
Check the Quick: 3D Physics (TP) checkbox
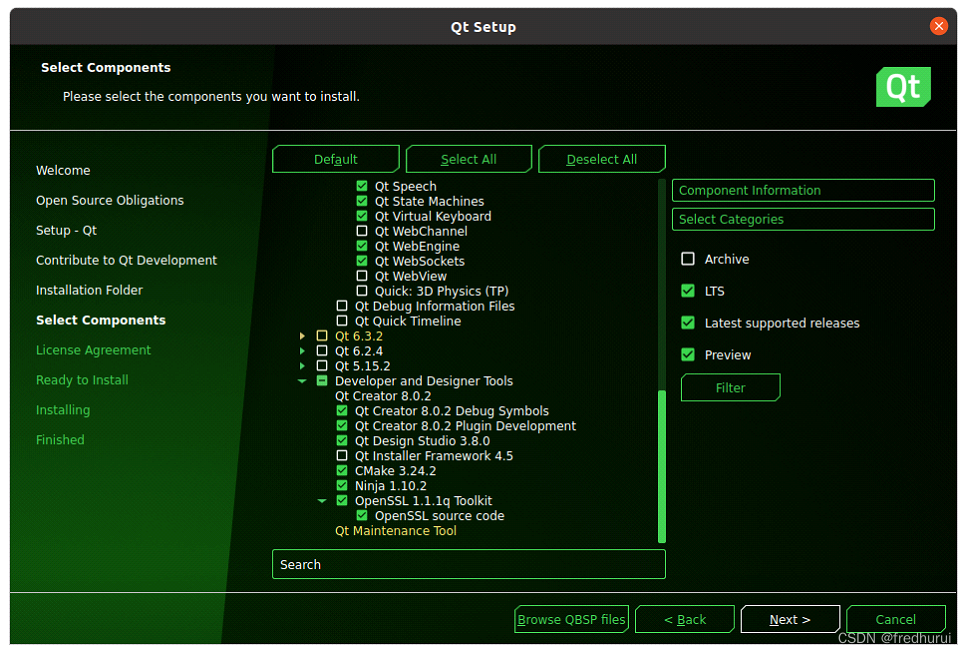click(x=362, y=291)
